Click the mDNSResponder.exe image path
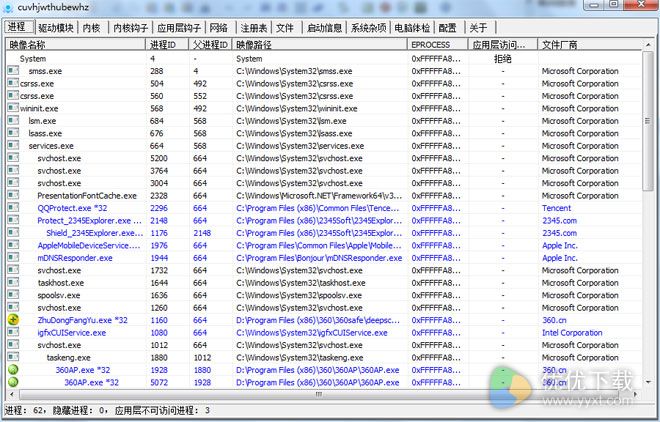 319,257
